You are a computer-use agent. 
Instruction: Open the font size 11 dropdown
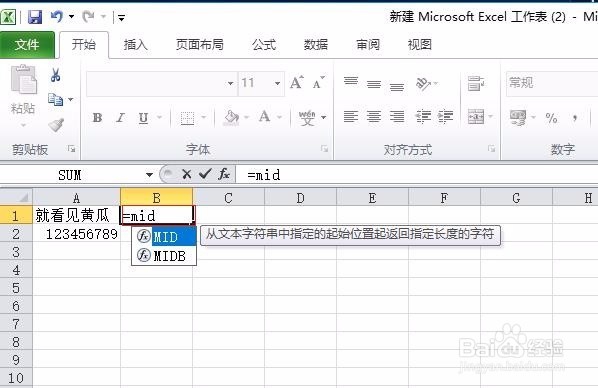pos(278,83)
